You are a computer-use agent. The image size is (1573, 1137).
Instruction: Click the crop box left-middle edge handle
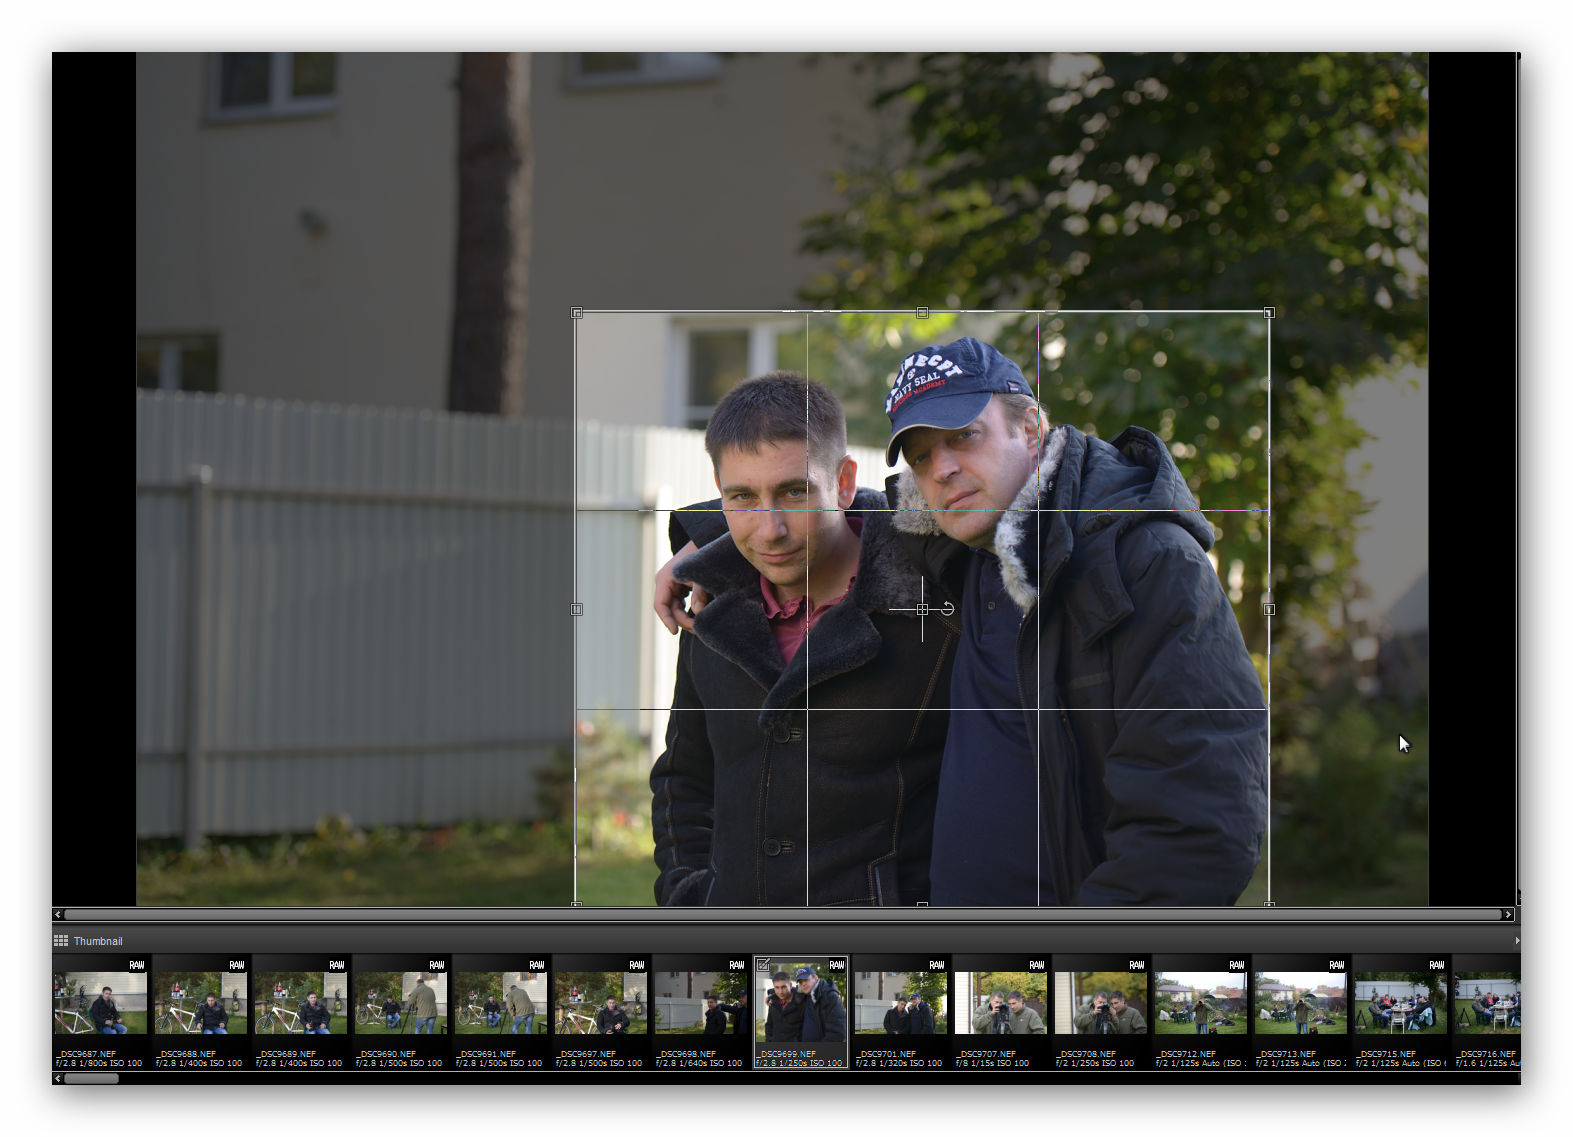(x=577, y=609)
